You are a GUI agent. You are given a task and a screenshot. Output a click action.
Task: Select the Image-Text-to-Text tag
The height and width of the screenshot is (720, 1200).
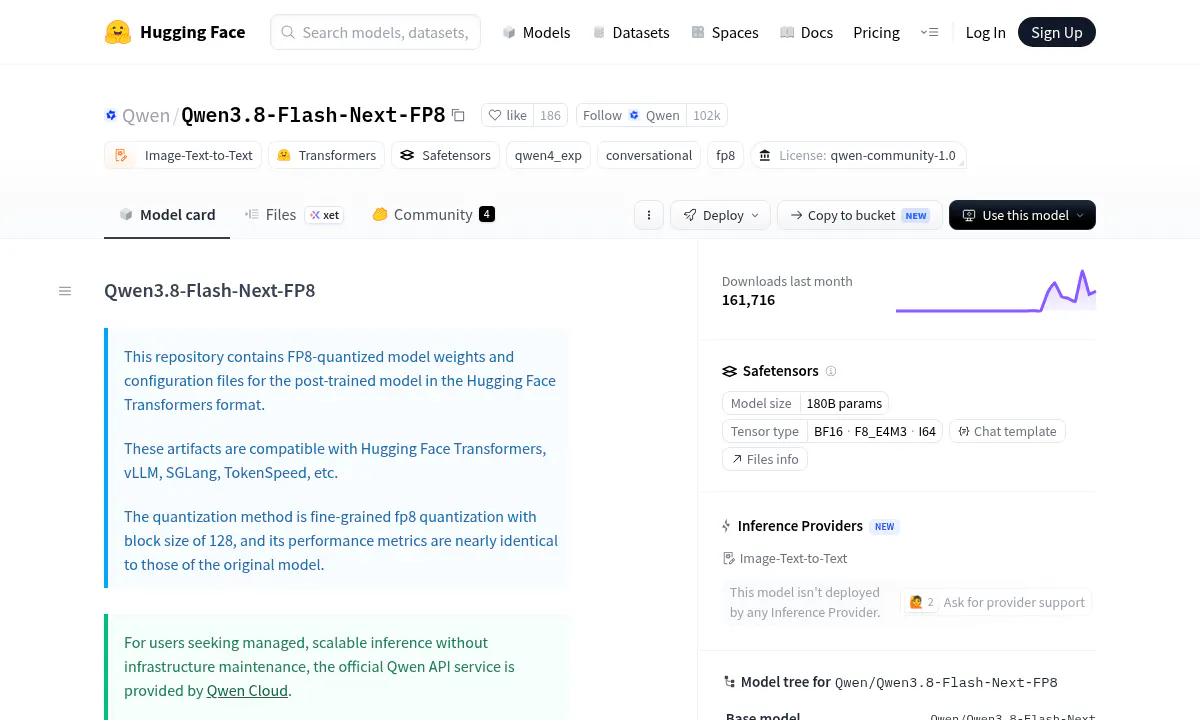[183, 155]
